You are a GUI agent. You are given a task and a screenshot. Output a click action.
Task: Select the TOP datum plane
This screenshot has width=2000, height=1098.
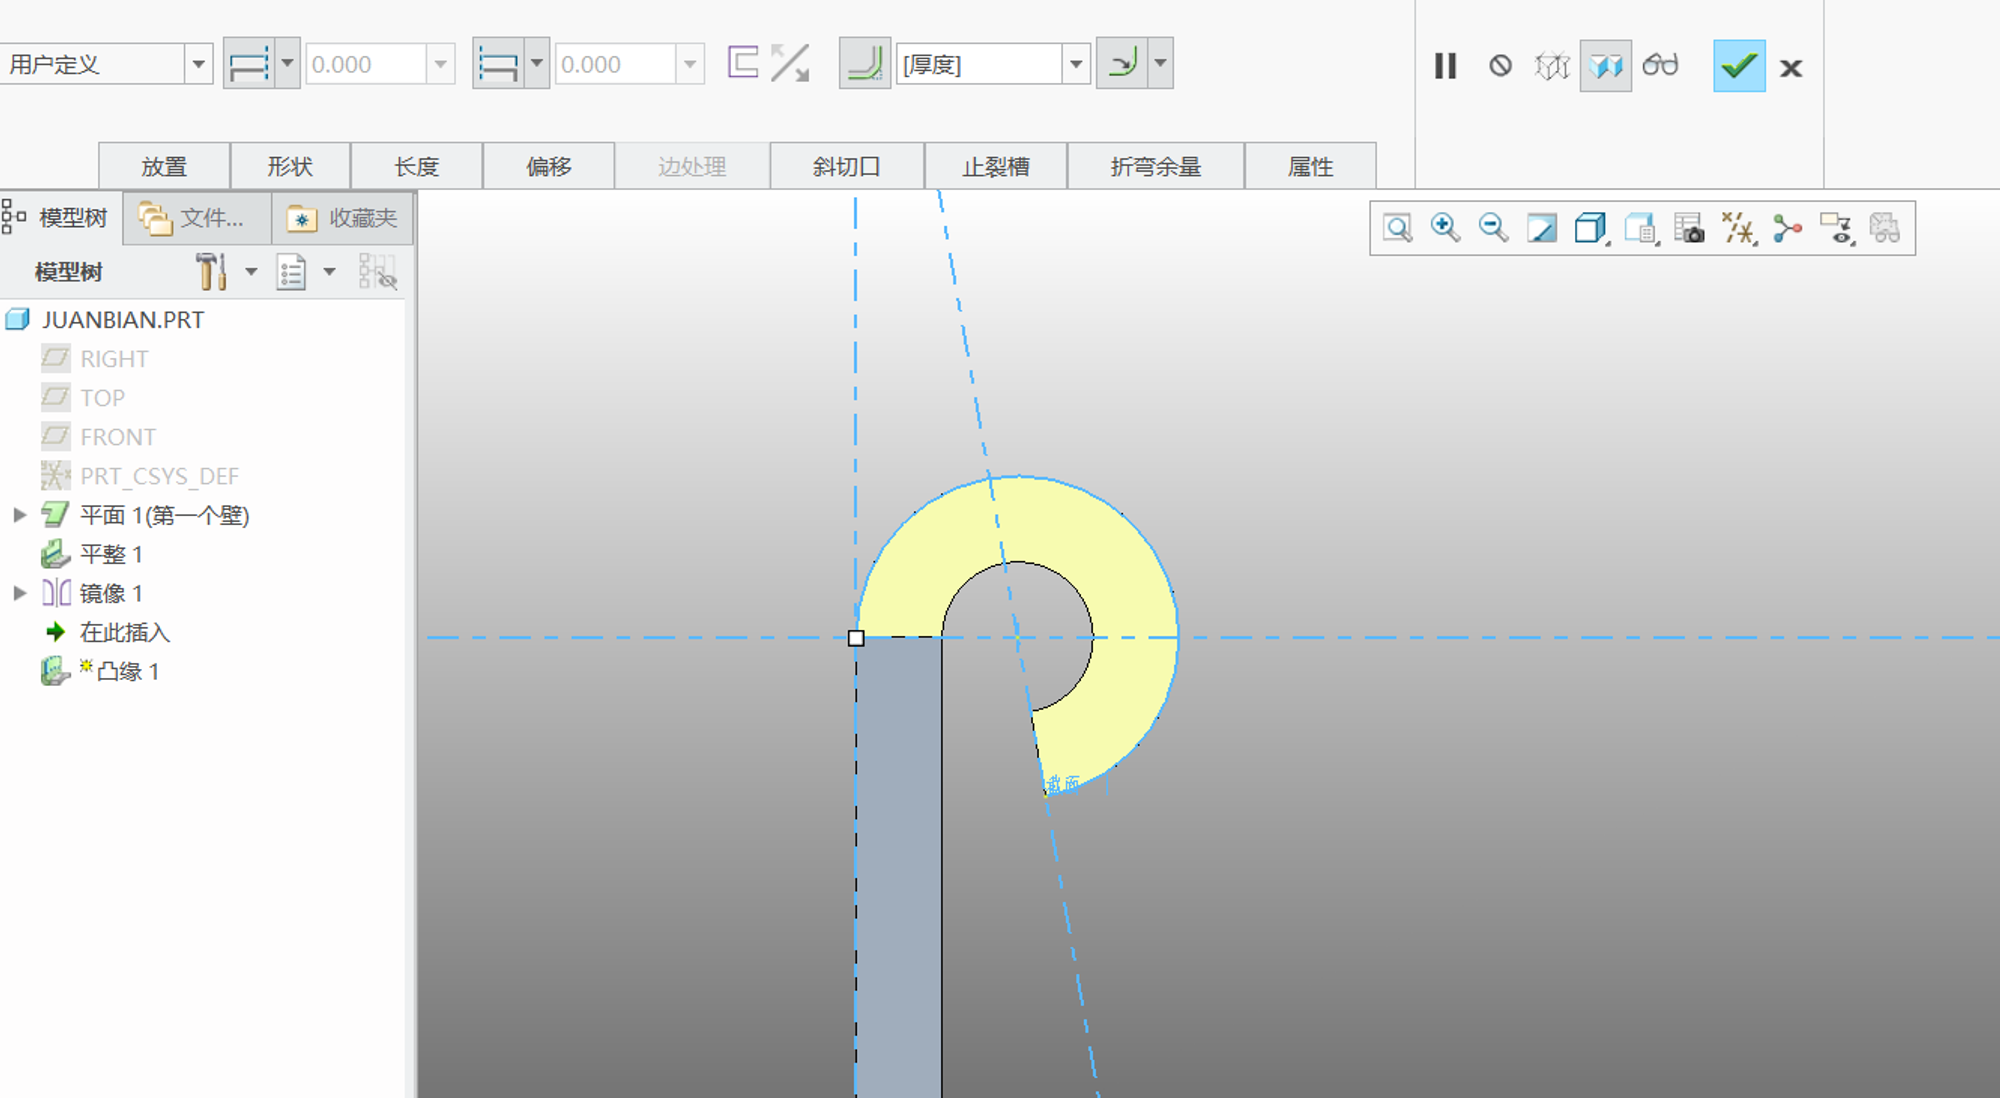pyautogui.click(x=102, y=398)
